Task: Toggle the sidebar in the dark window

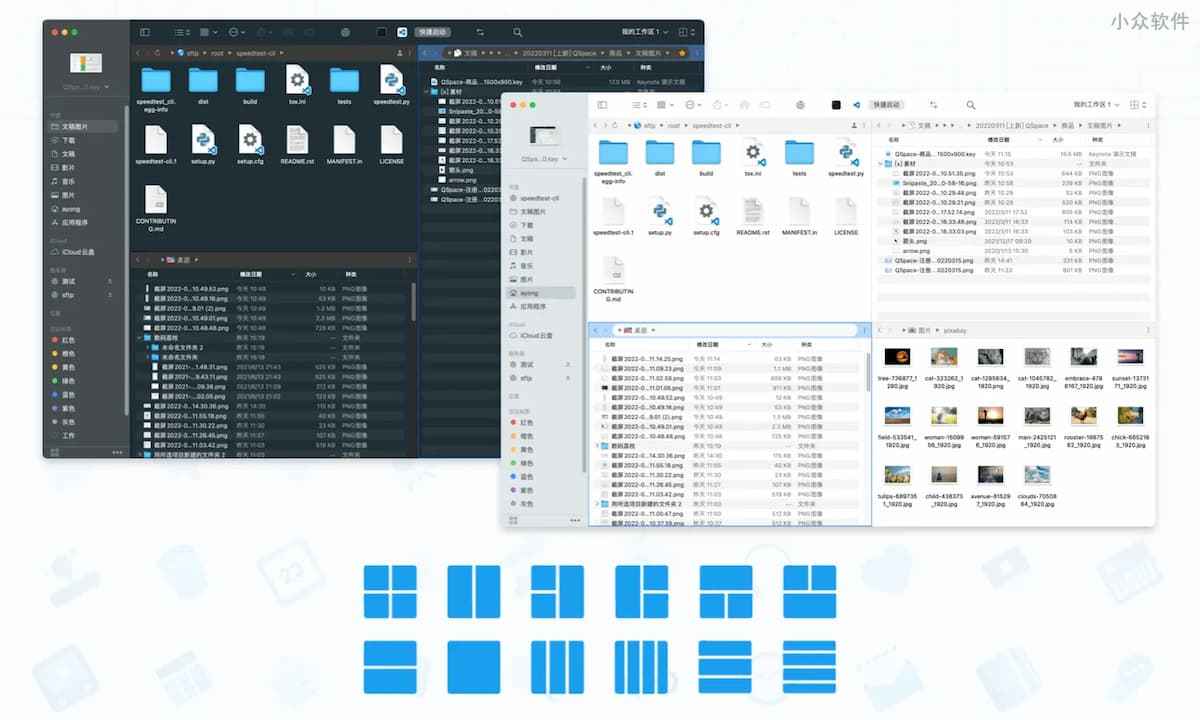Action: coord(145,33)
